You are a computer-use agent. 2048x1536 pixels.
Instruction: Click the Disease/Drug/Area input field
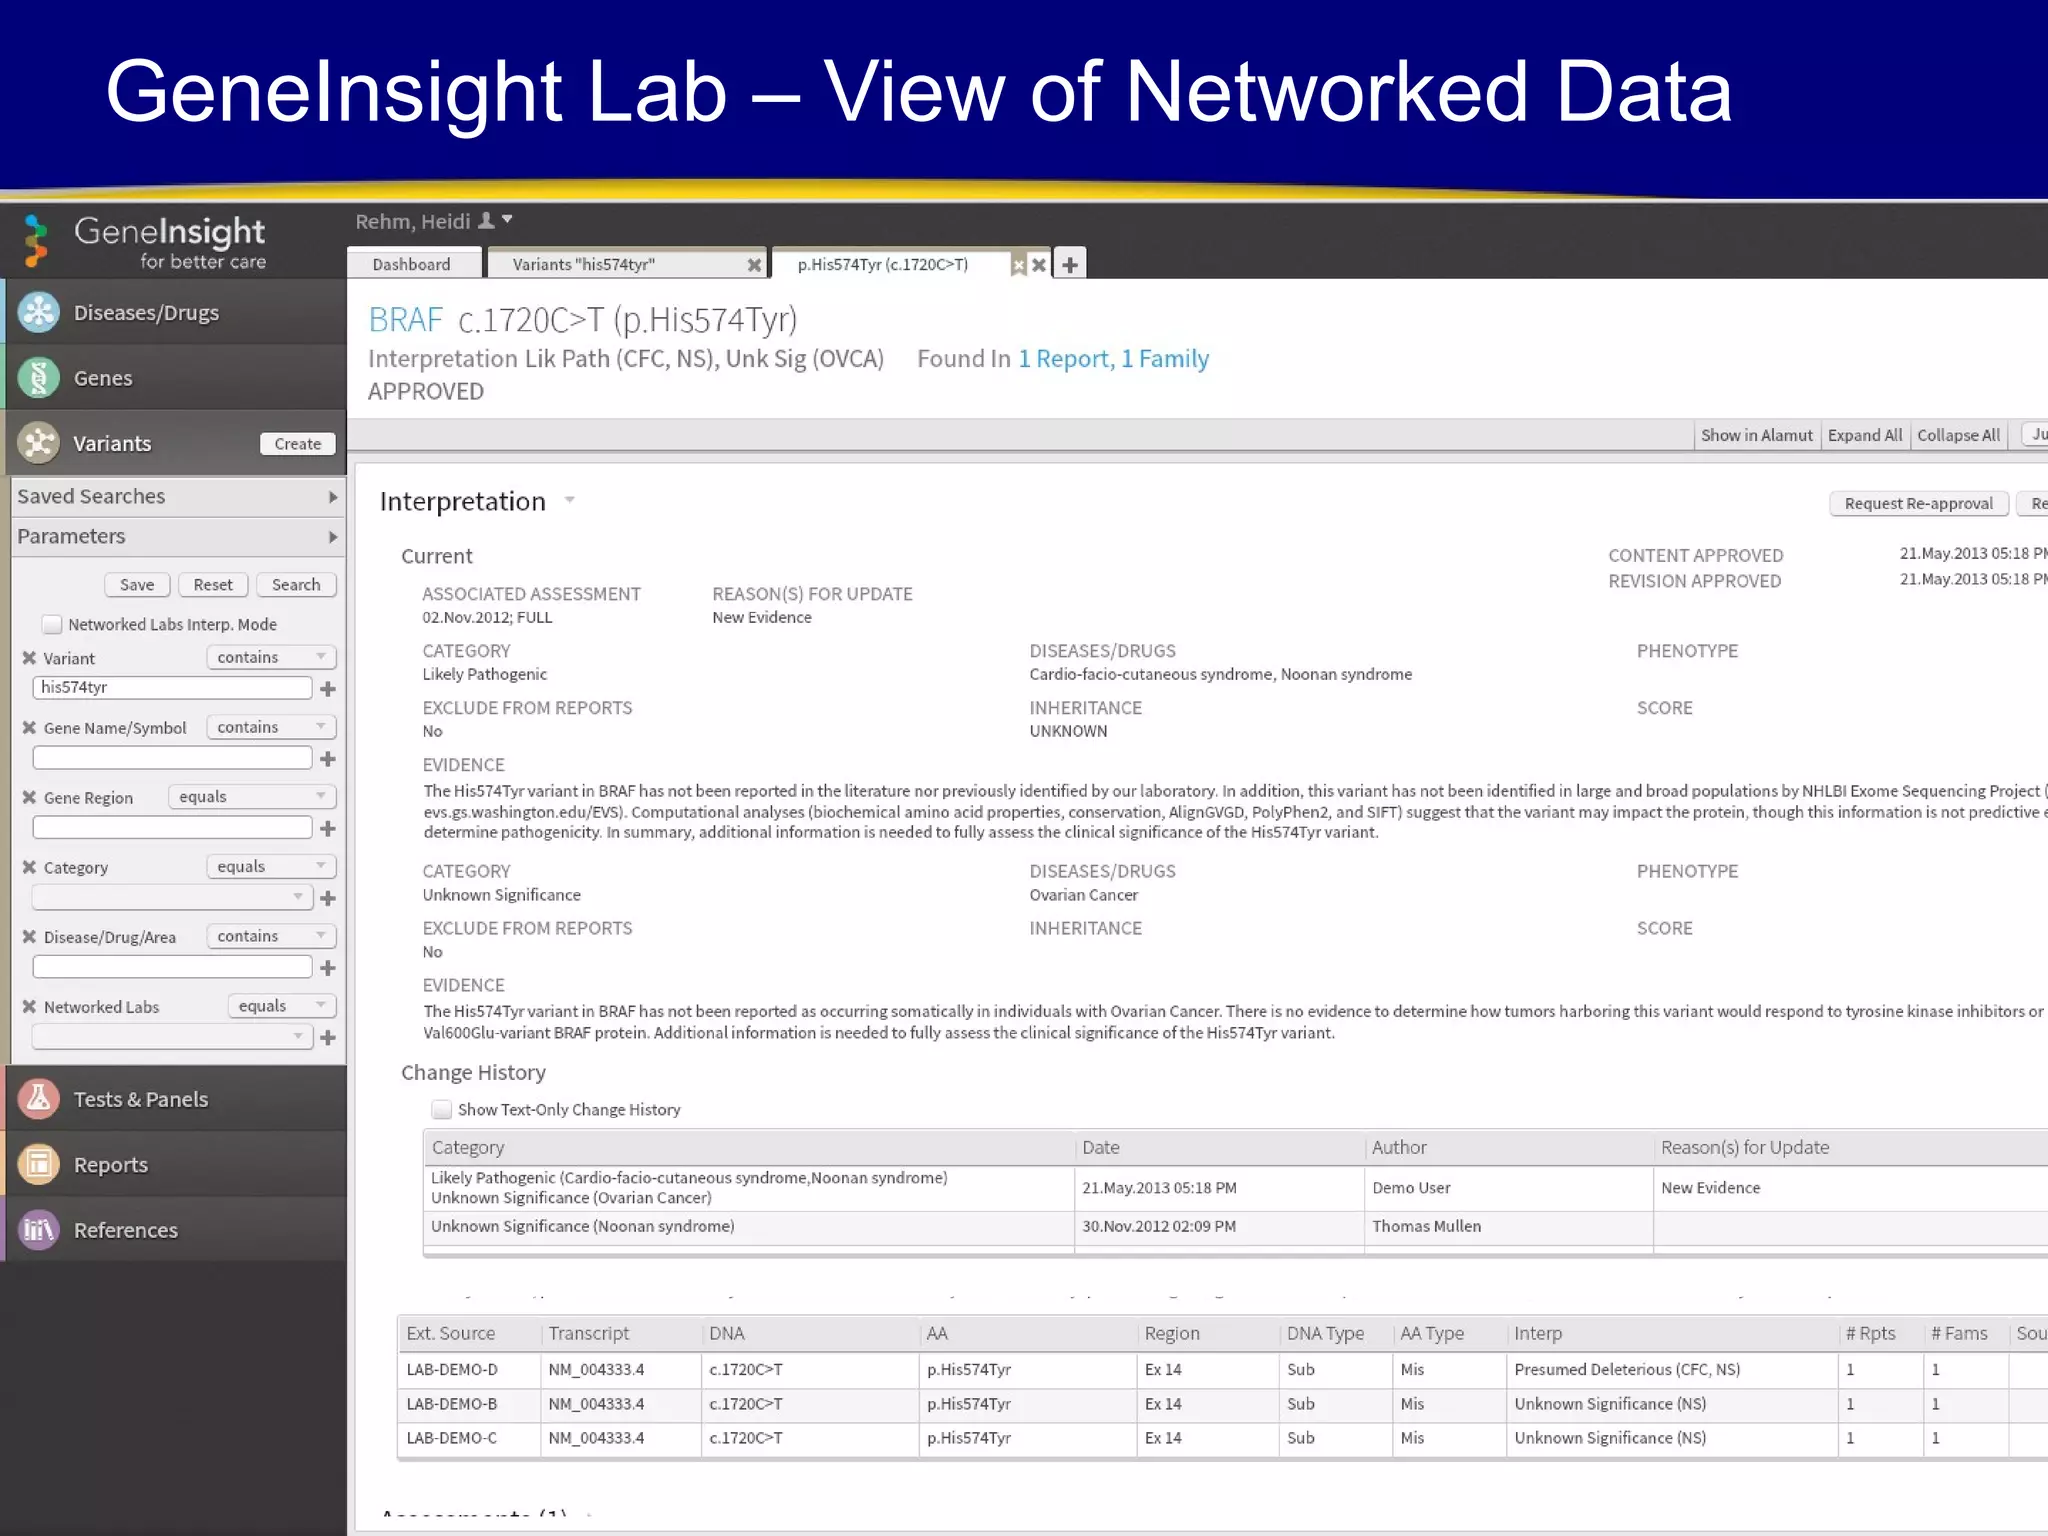172,967
